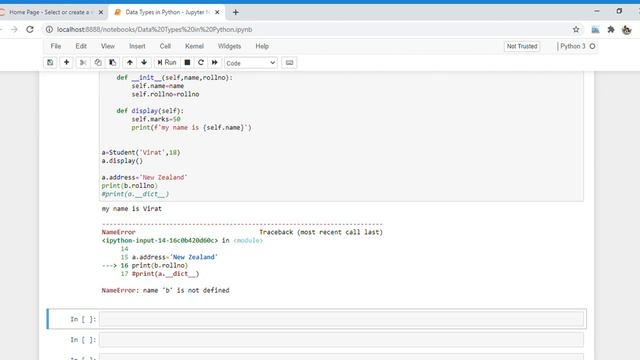Copy the selected cells
This screenshot has height=360, width=640.
(x=98, y=62)
